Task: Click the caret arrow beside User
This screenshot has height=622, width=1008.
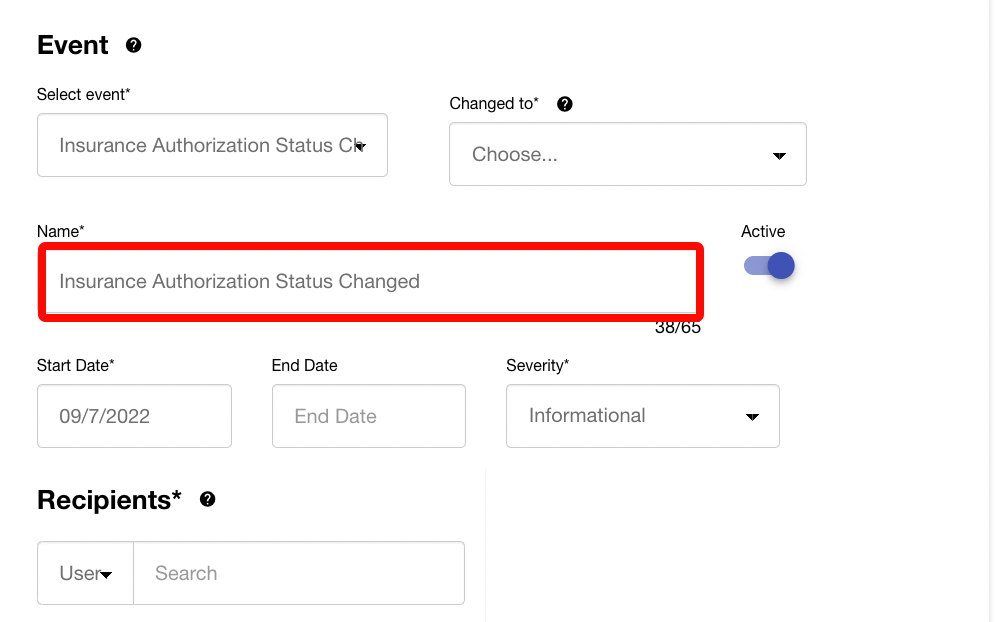Action: [x=105, y=574]
